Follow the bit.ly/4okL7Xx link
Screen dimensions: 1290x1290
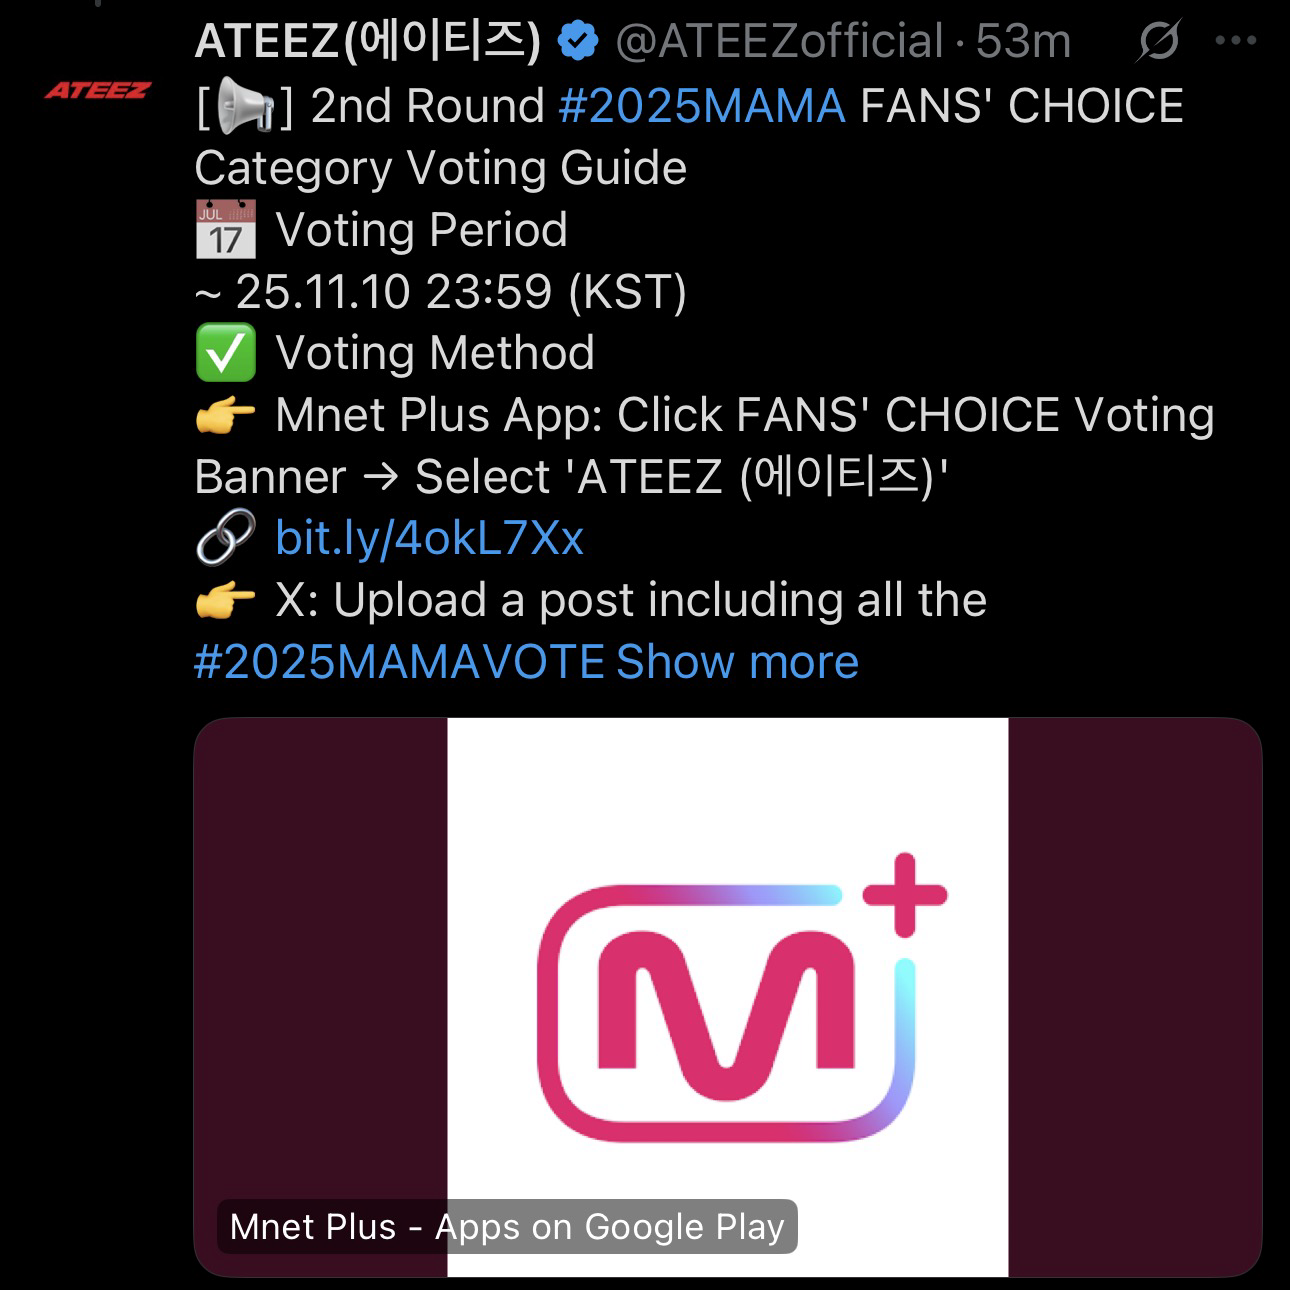coord(429,538)
